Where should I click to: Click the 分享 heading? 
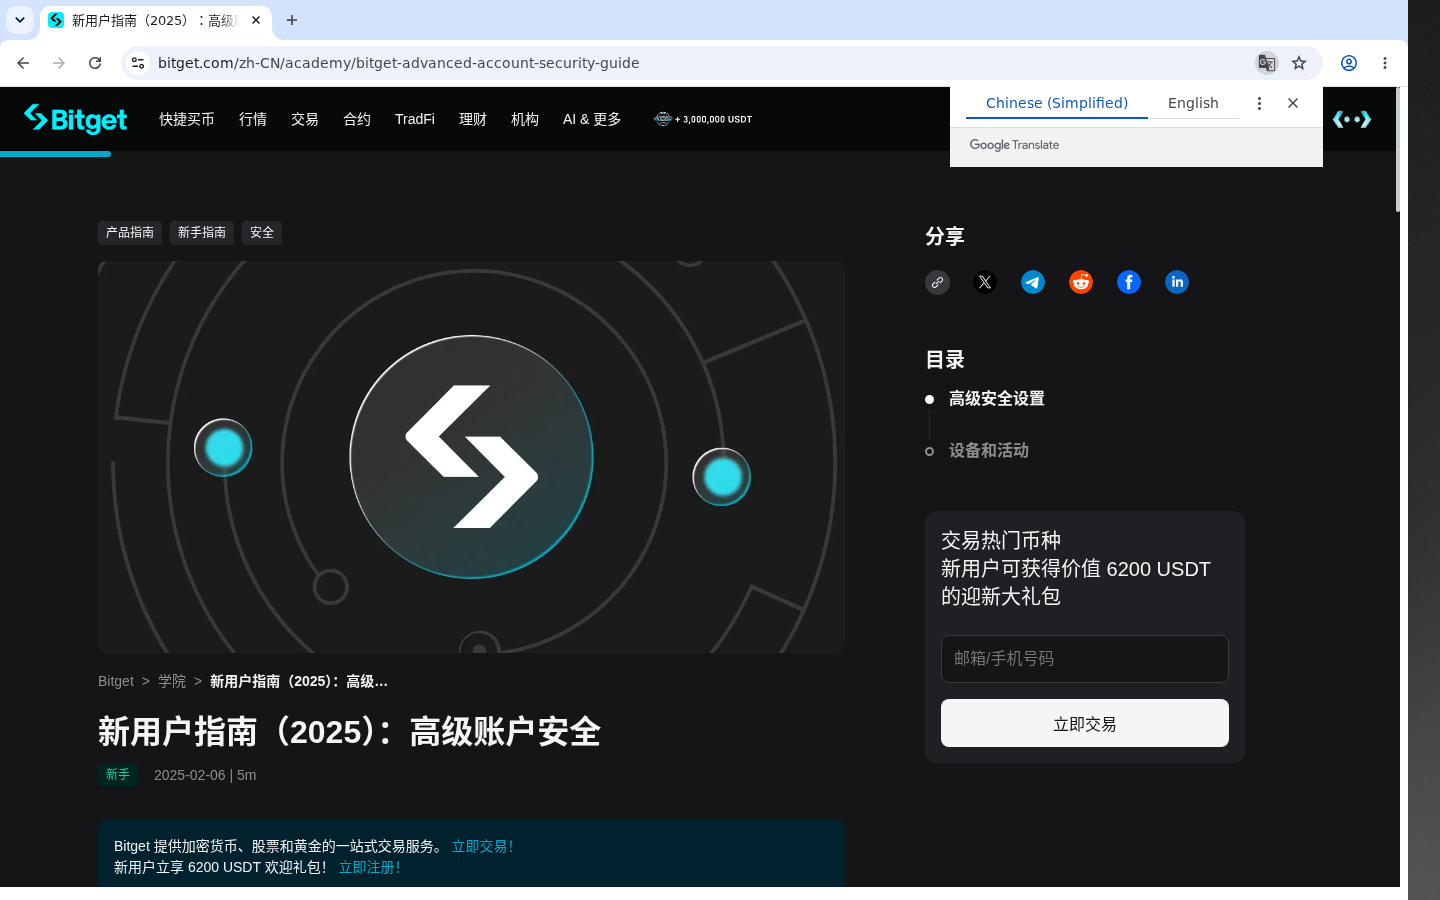pos(945,237)
